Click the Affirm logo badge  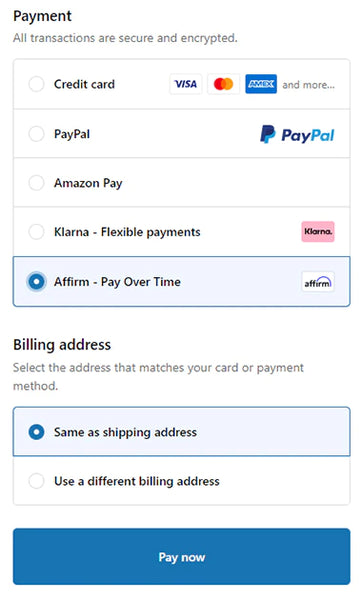pyautogui.click(x=318, y=282)
